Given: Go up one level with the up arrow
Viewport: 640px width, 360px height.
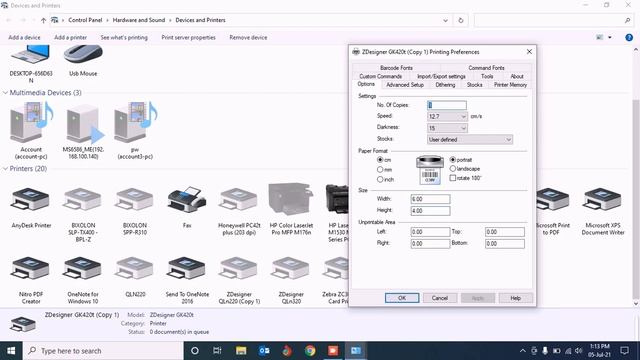Looking at the screenshot, I should click(43, 20).
